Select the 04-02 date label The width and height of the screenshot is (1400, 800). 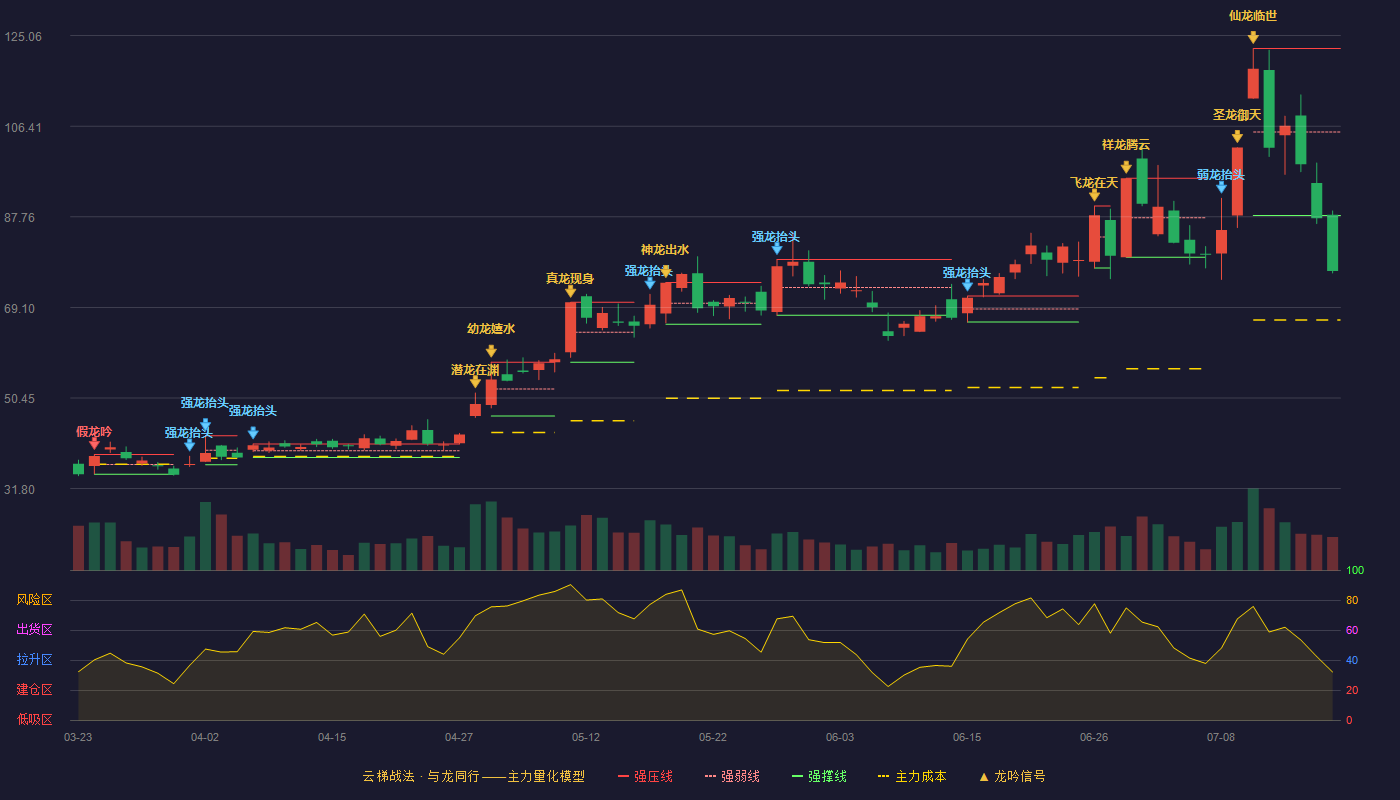(205, 737)
